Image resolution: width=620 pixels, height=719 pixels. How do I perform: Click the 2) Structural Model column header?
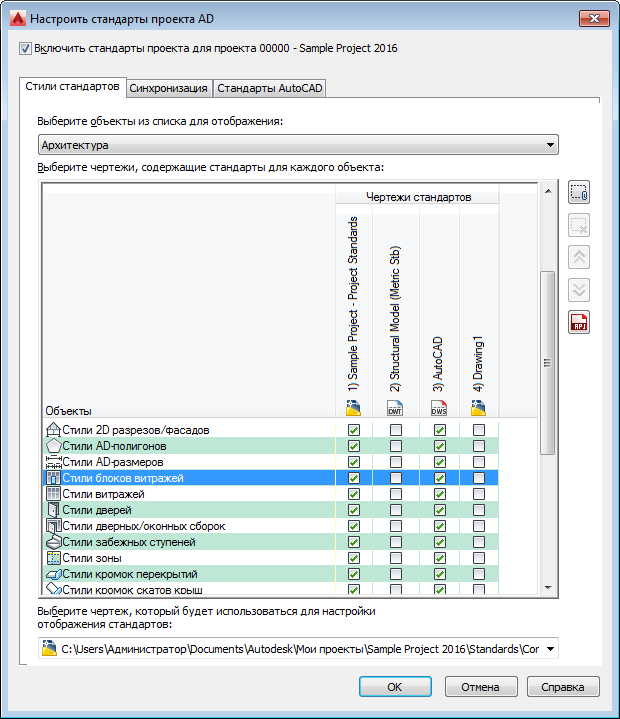click(395, 319)
